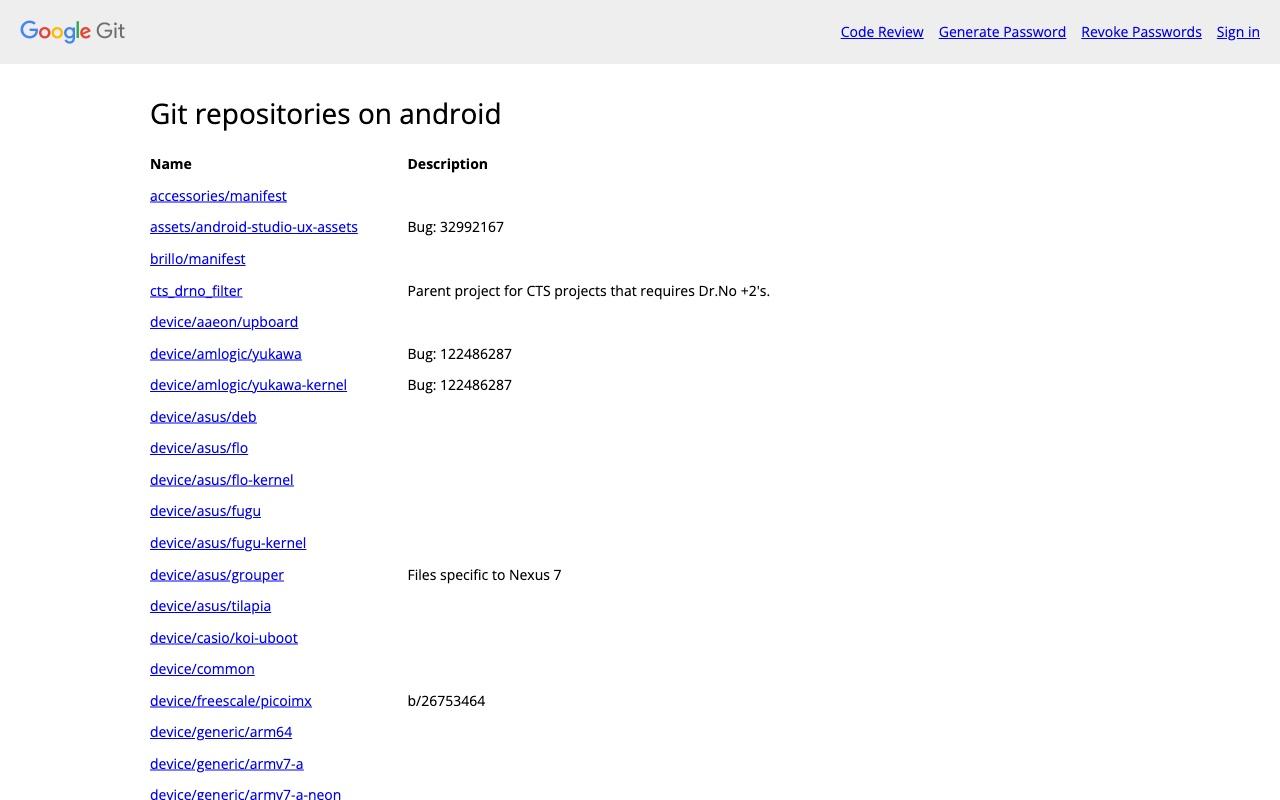The image size is (1280, 800).
Task: Click the Google Git logo
Action: [x=72, y=31]
